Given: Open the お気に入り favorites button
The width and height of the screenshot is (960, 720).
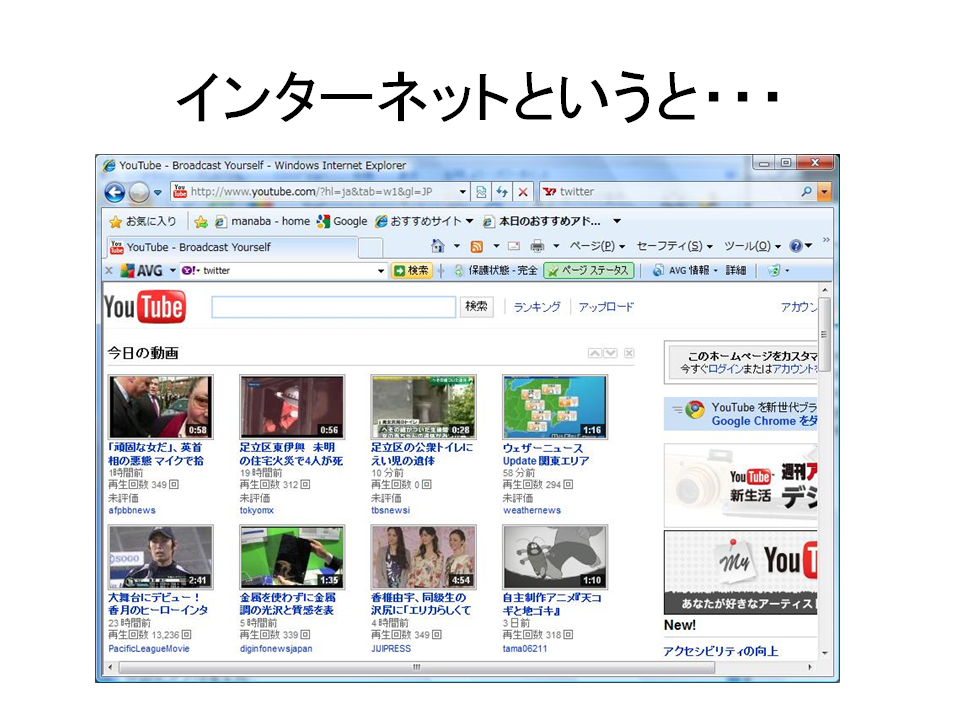Looking at the screenshot, I should pyautogui.click(x=143, y=221).
